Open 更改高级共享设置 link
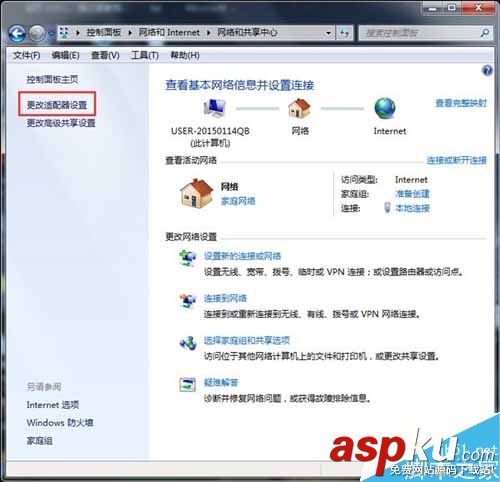500x482 pixels. (61, 123)
